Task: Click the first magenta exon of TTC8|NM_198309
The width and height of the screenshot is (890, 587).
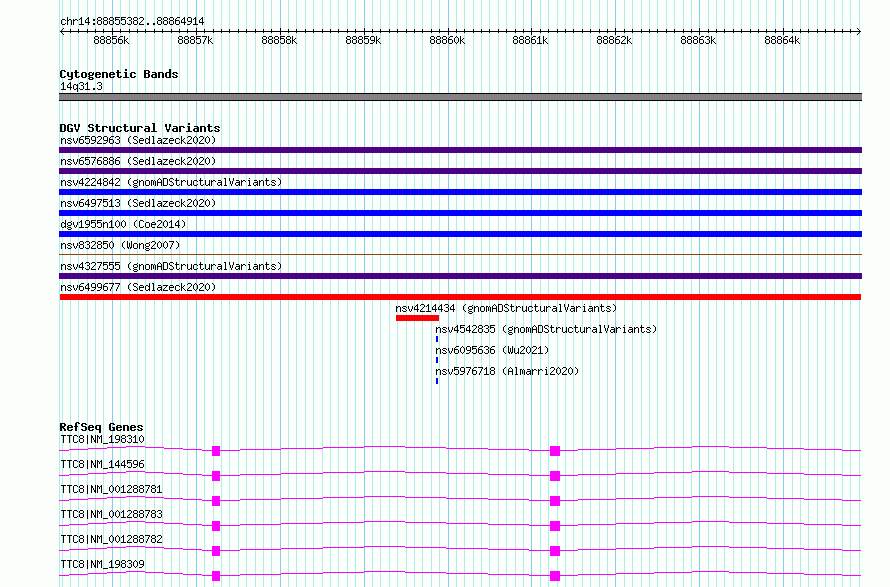Action: tap(216, 576)
